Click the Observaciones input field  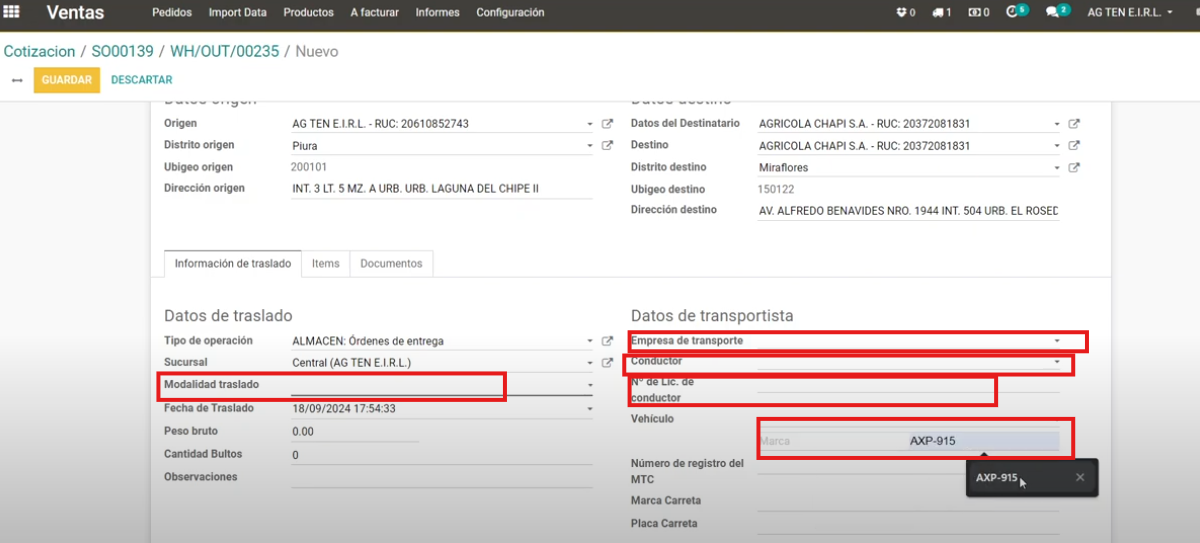pyautogui.click(x=442, y=478)
